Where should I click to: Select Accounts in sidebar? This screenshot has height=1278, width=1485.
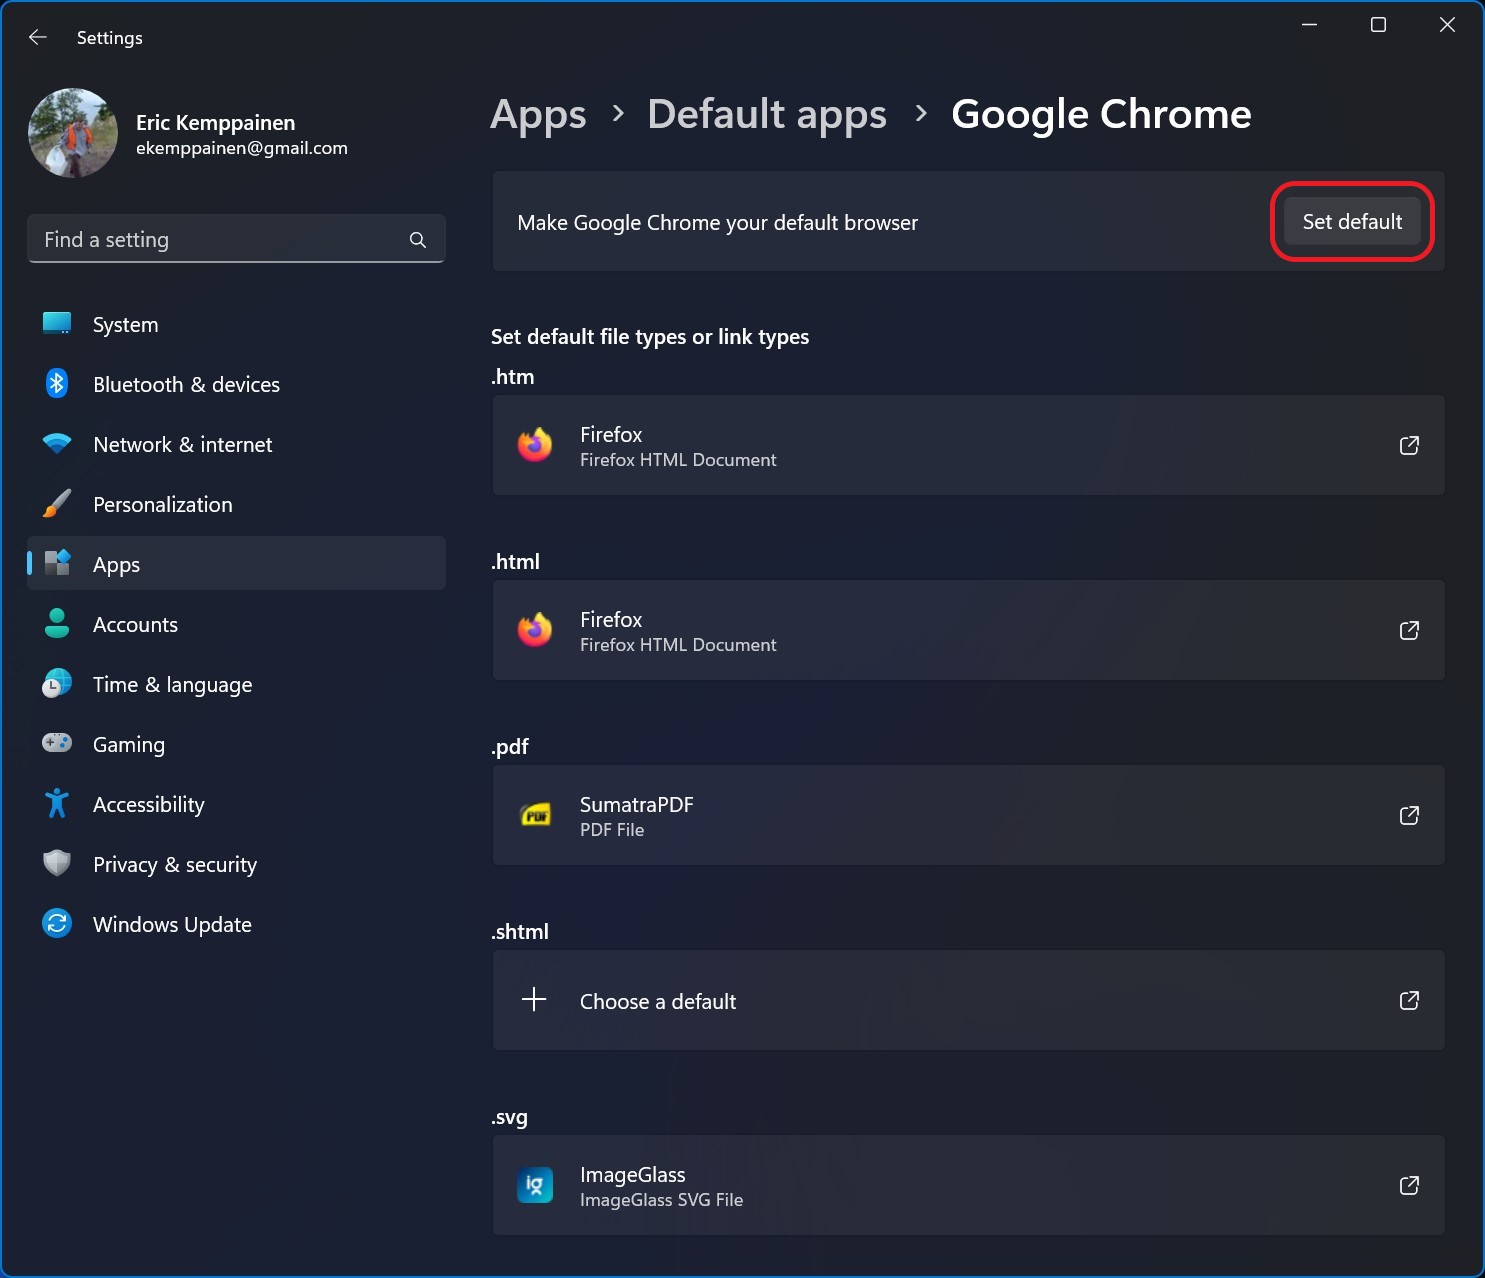point(236,624)
